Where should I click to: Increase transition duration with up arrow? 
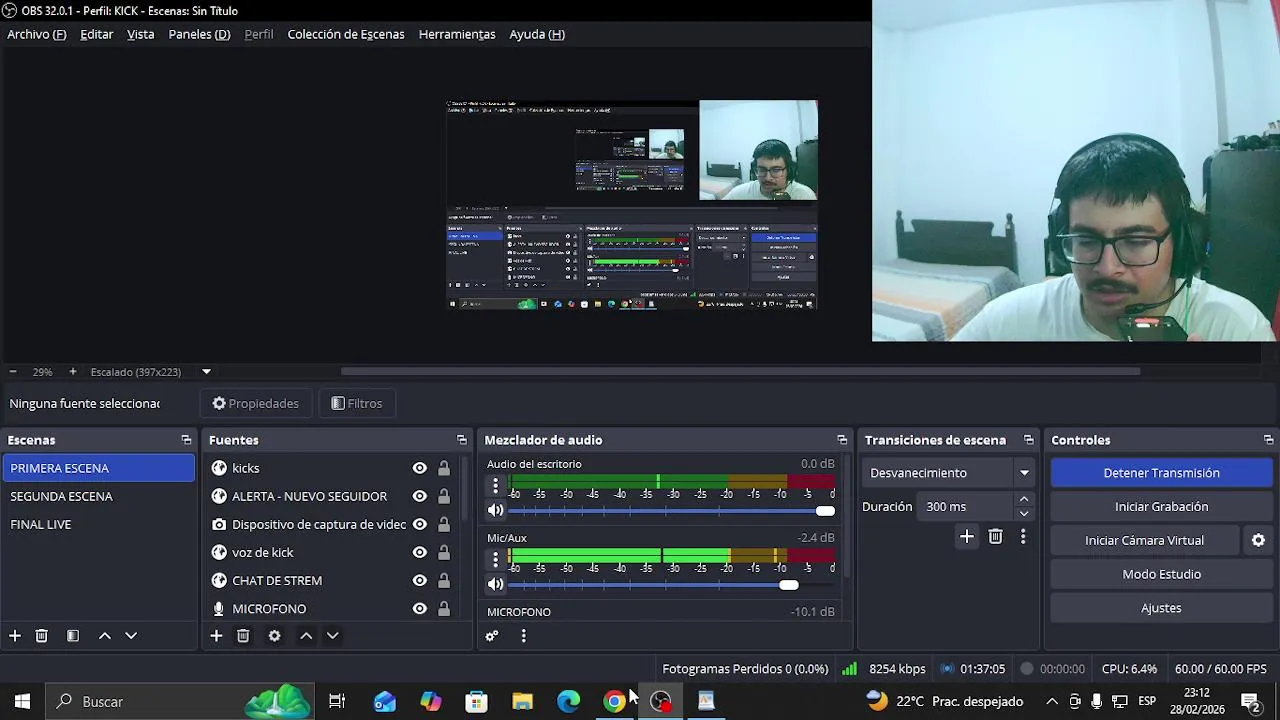tap(1024, 500)
